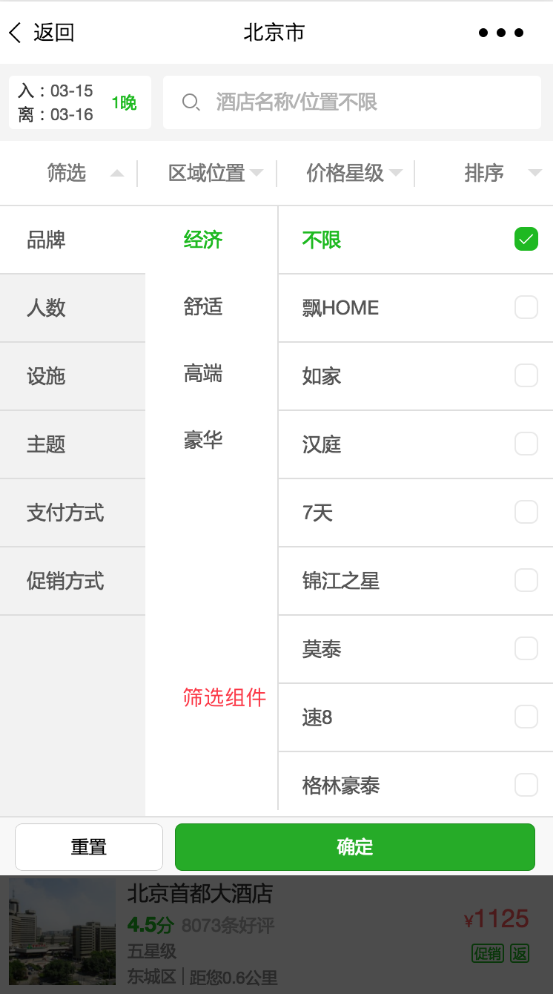554x995 pixels.
Task: Choose the 舒适 brand tier
Action: point(203,306)
